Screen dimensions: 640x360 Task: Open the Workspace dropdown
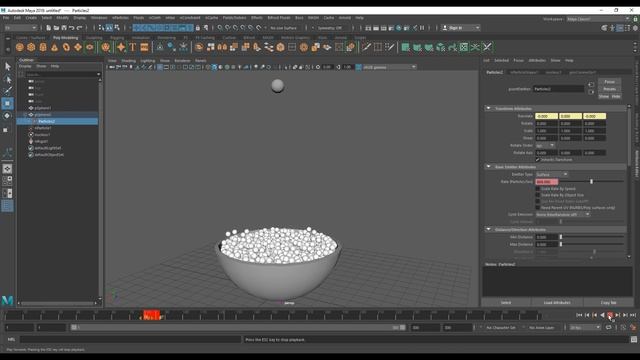click(598, 19)
